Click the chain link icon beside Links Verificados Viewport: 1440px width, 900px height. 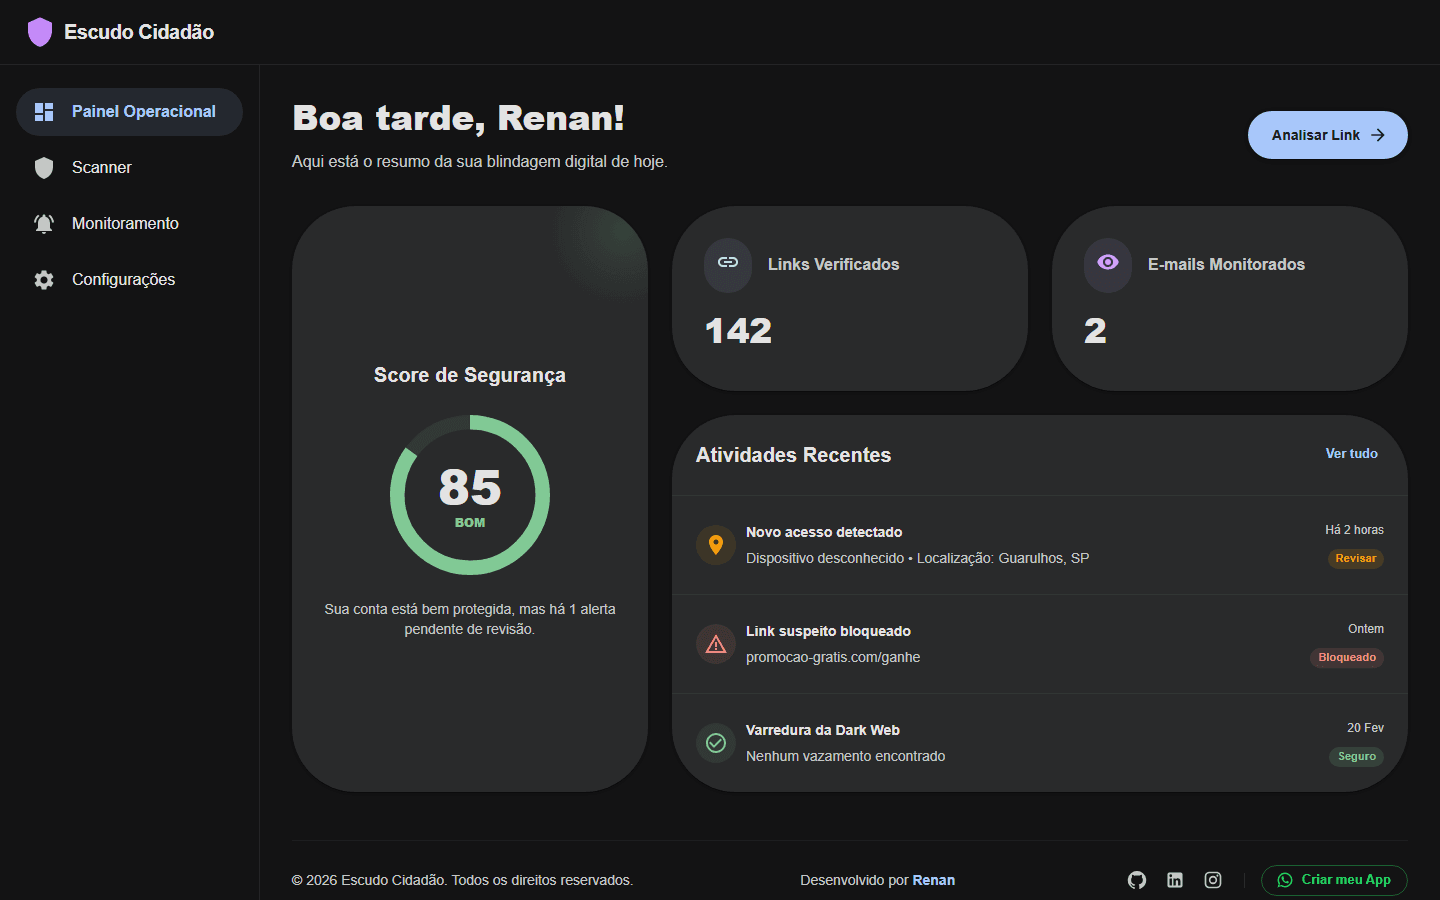pyautogui.click(x=728, y=263)
